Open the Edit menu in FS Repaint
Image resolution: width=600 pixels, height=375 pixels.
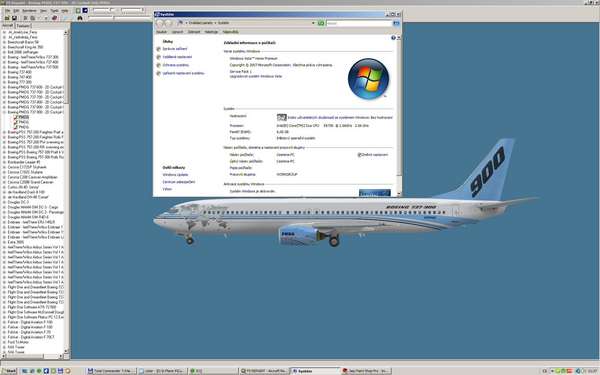16,10
